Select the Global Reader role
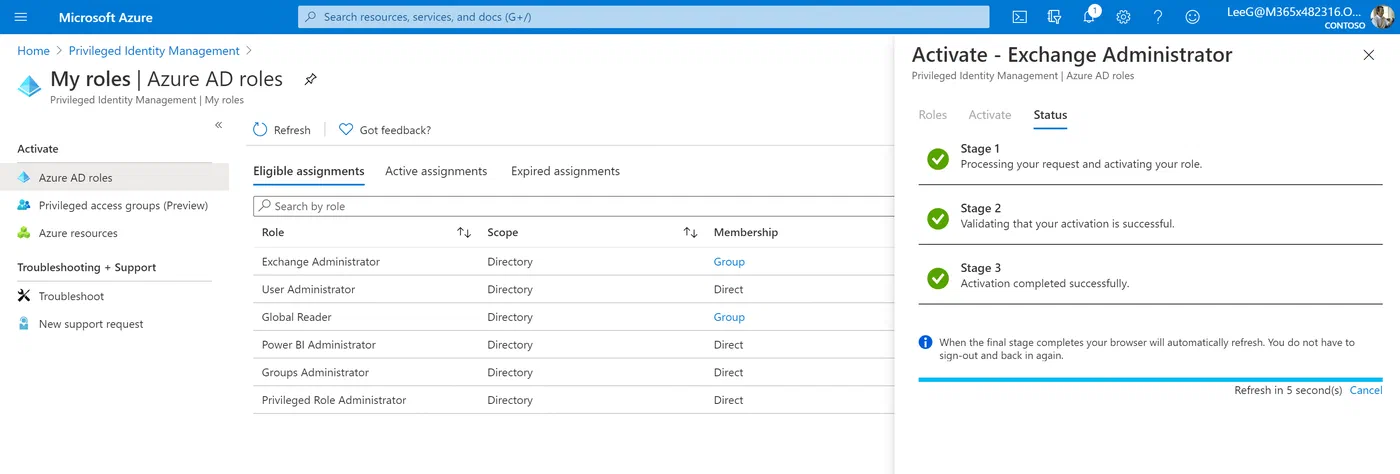 (296, 317)
